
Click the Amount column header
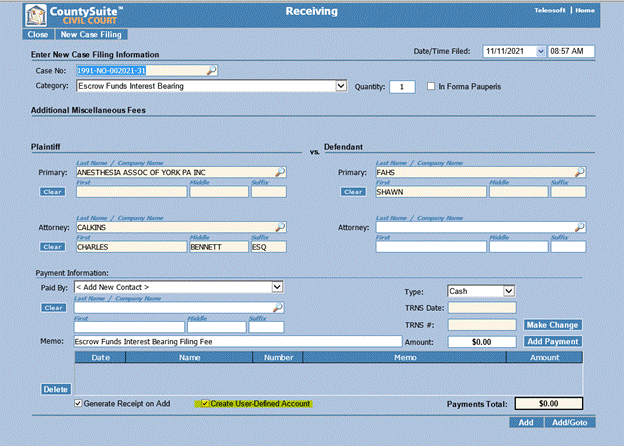tap(545, 357)
